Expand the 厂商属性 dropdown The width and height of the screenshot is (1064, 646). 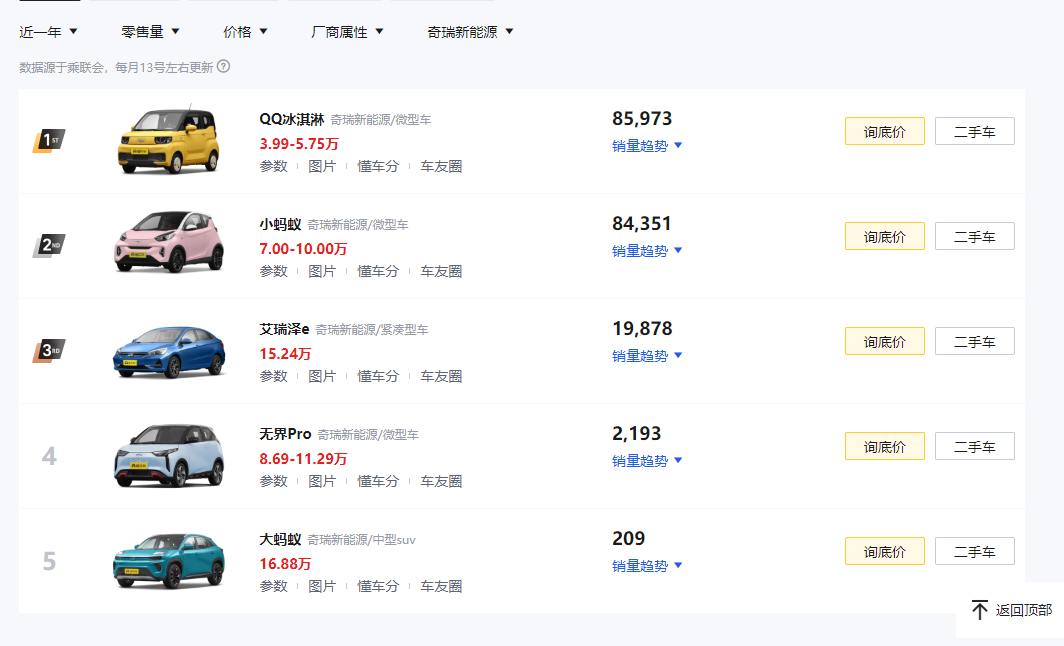pos(347,32)
